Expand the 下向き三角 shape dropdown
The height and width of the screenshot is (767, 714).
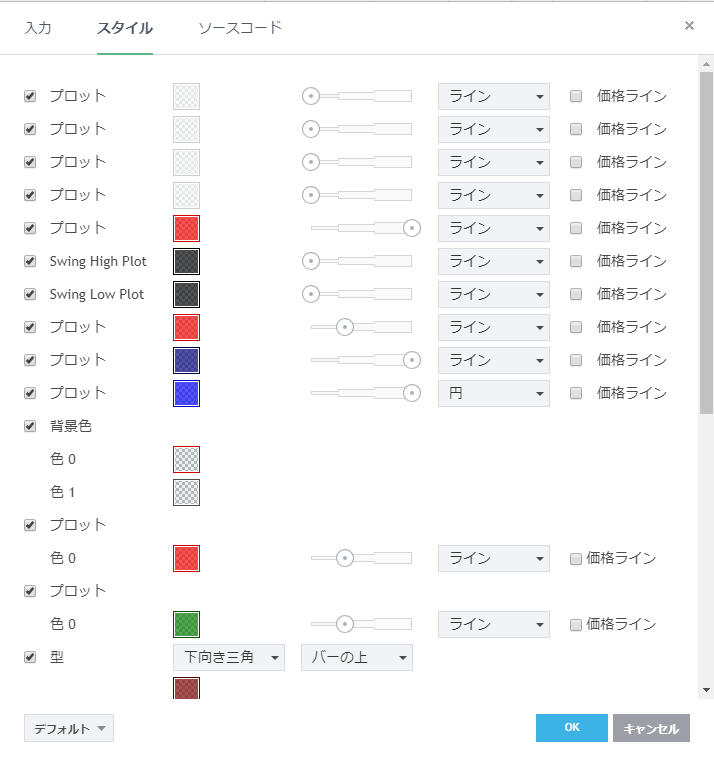tap(229, 657)
